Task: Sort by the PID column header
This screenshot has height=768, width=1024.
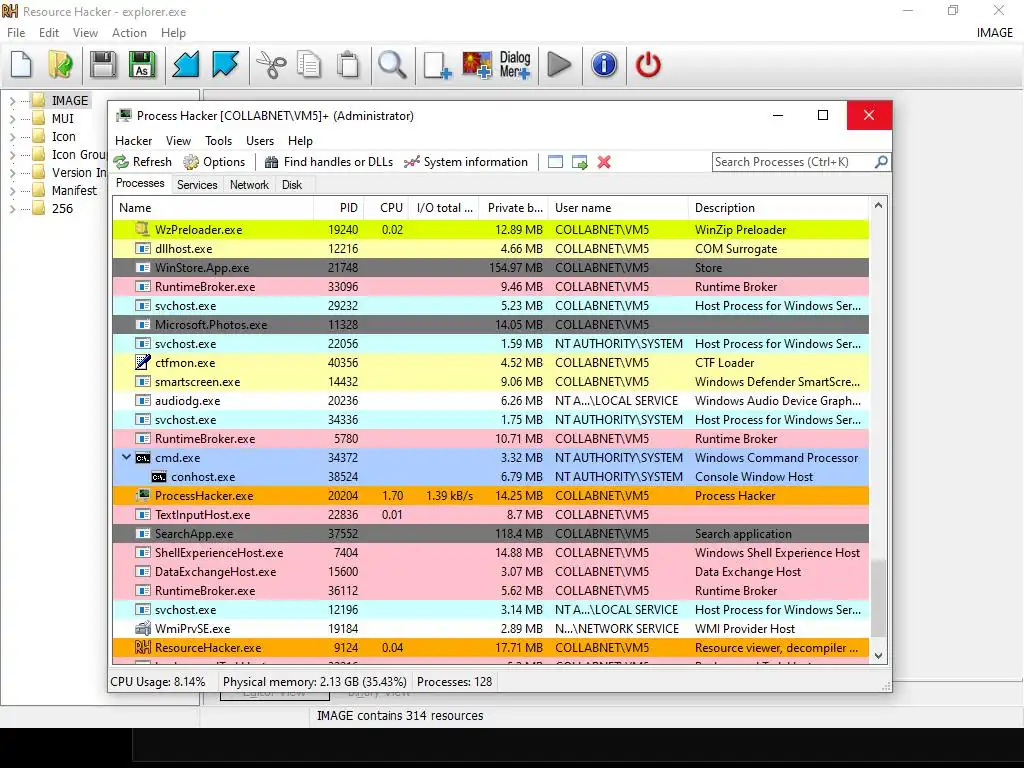Action: pyautogui.click(x=339, y=208)
